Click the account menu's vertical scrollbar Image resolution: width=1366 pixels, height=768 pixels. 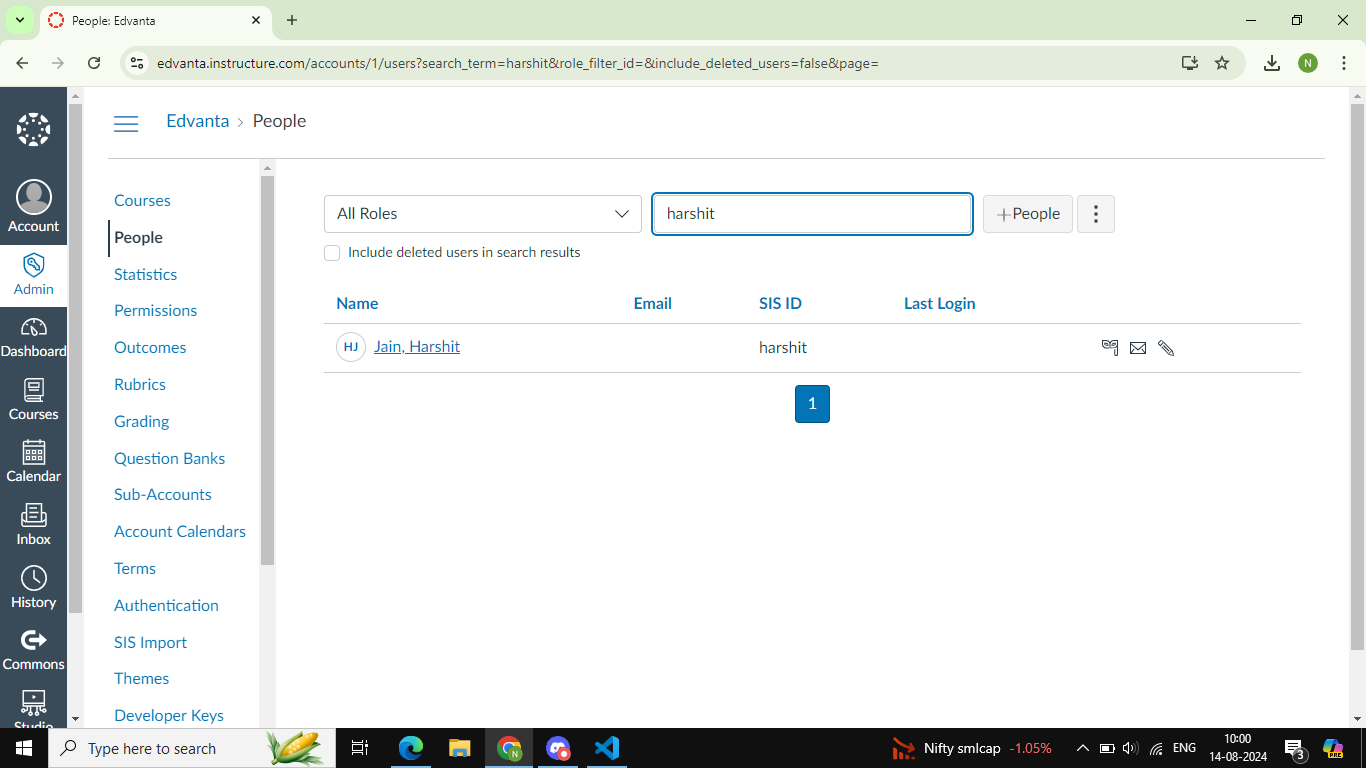(x=267, y=370)
